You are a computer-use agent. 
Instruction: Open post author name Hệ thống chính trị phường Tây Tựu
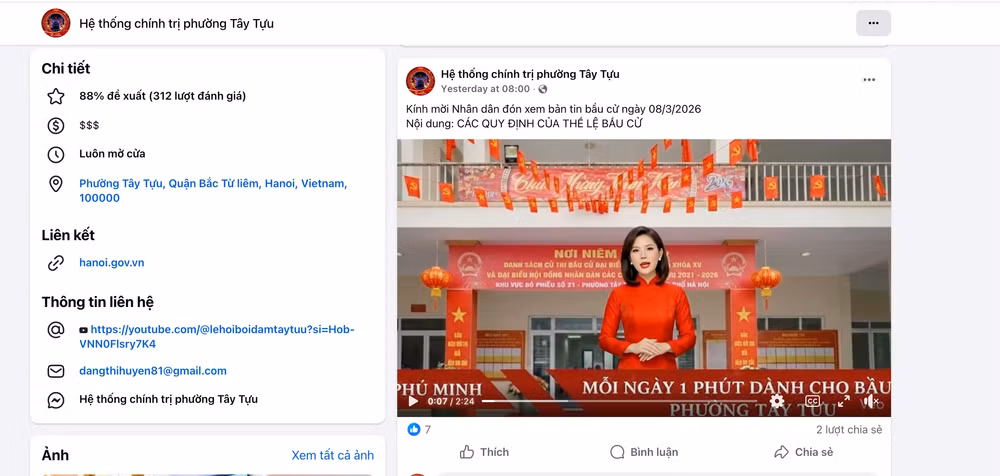(530, 74)
